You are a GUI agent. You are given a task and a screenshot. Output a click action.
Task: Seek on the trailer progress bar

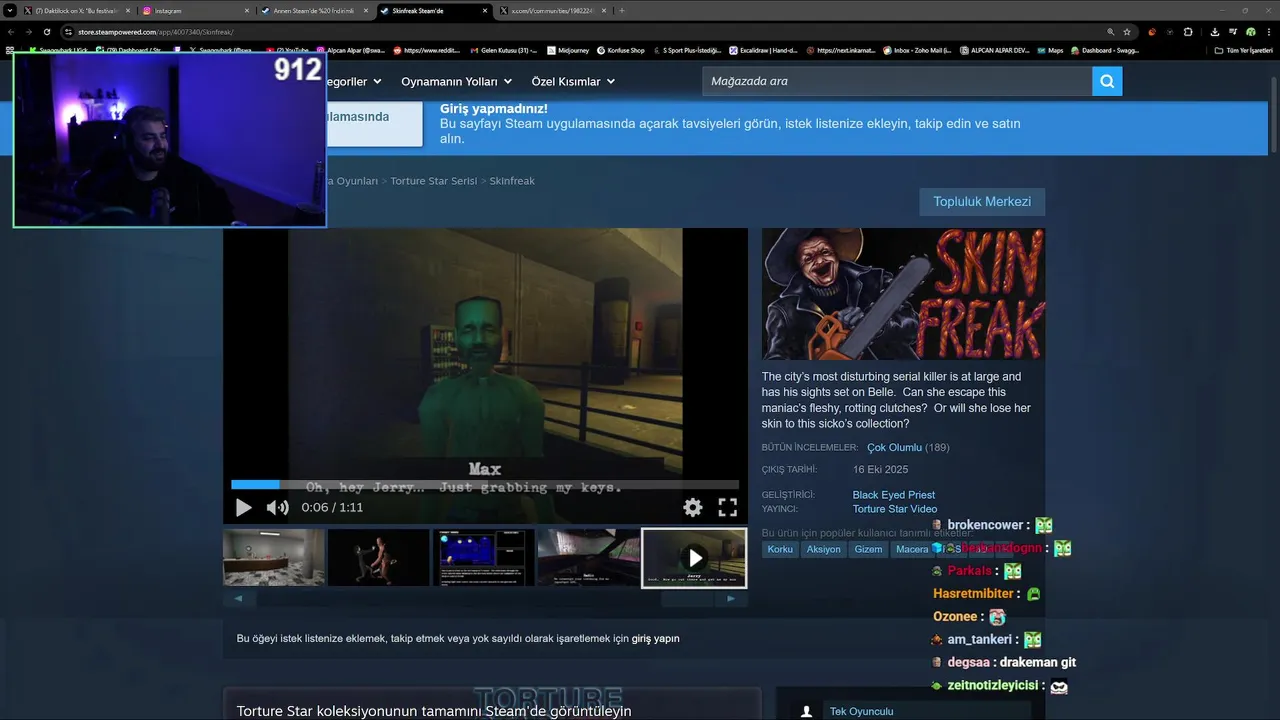[x=485, y=485]
